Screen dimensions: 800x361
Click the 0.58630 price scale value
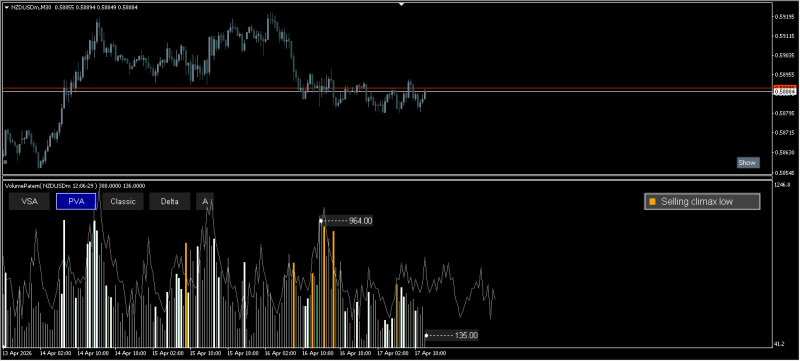pyautogui.click(x=785, y=152)
